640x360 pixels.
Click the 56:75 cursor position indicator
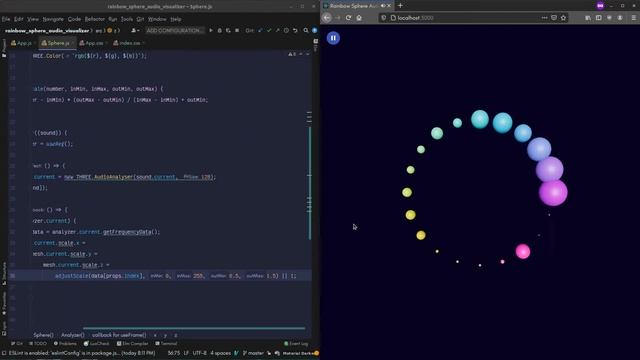174,353
